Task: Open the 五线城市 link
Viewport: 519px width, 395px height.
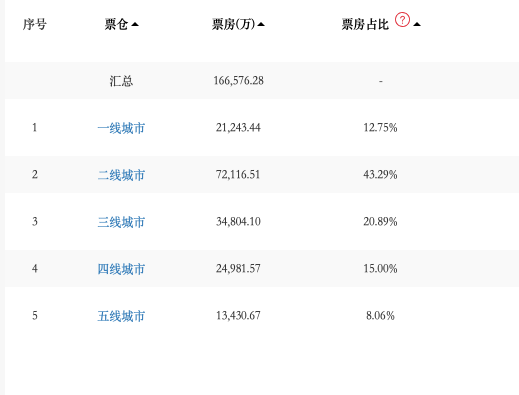Action: (x=121, y=316)
